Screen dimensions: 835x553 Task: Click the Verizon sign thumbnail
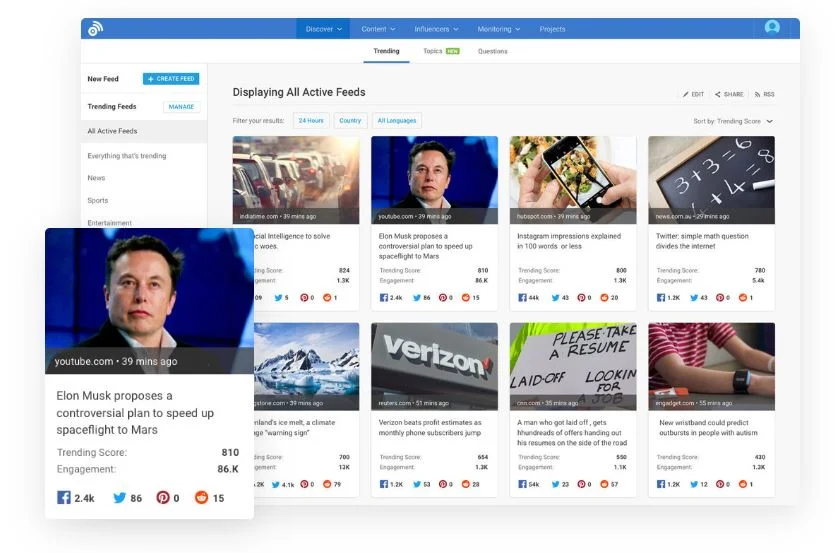(434, 366)
